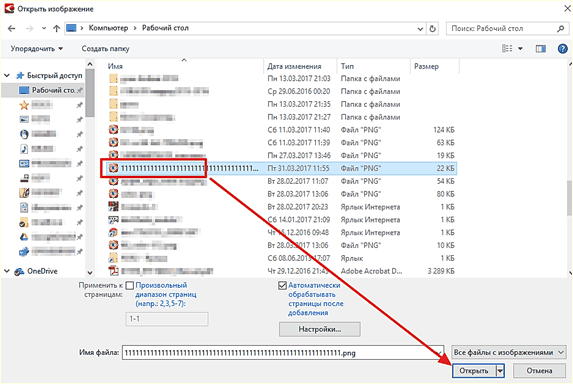Select PNG file sized 10 КБ
The height and width of the screenshot is (384, 573).
tap(281, 245)
